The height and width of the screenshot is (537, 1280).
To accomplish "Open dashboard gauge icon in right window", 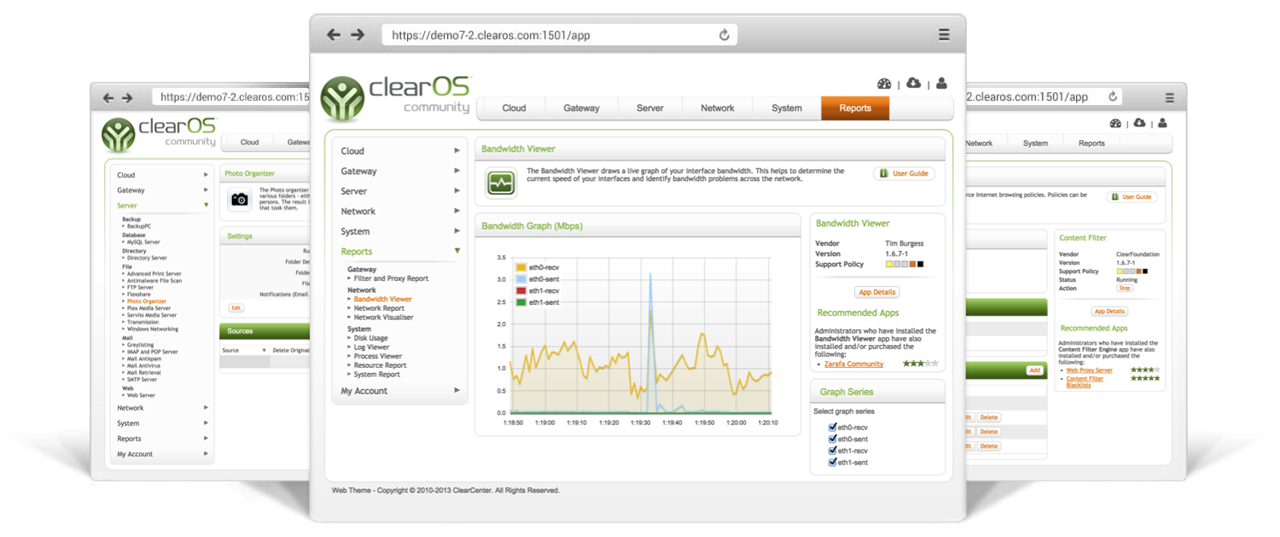I will (1116, 123).
